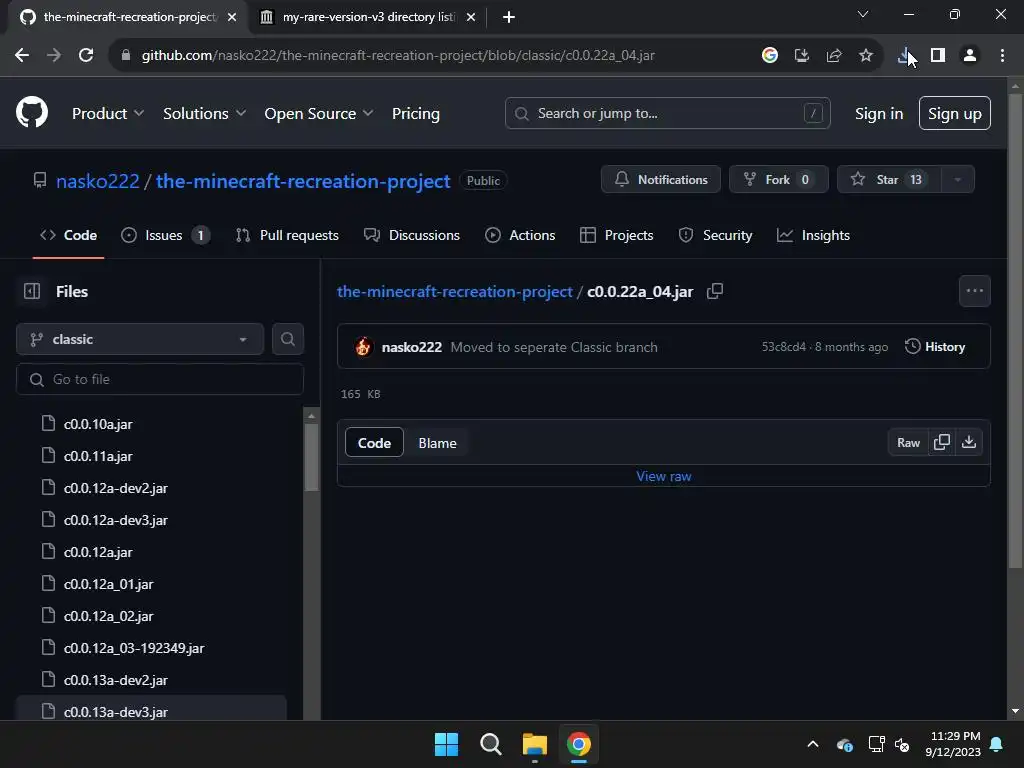Viewport: 1024px width, 768px height.
Task: Click the file tree scrollbar thumb
Action: tap(312, 457)
